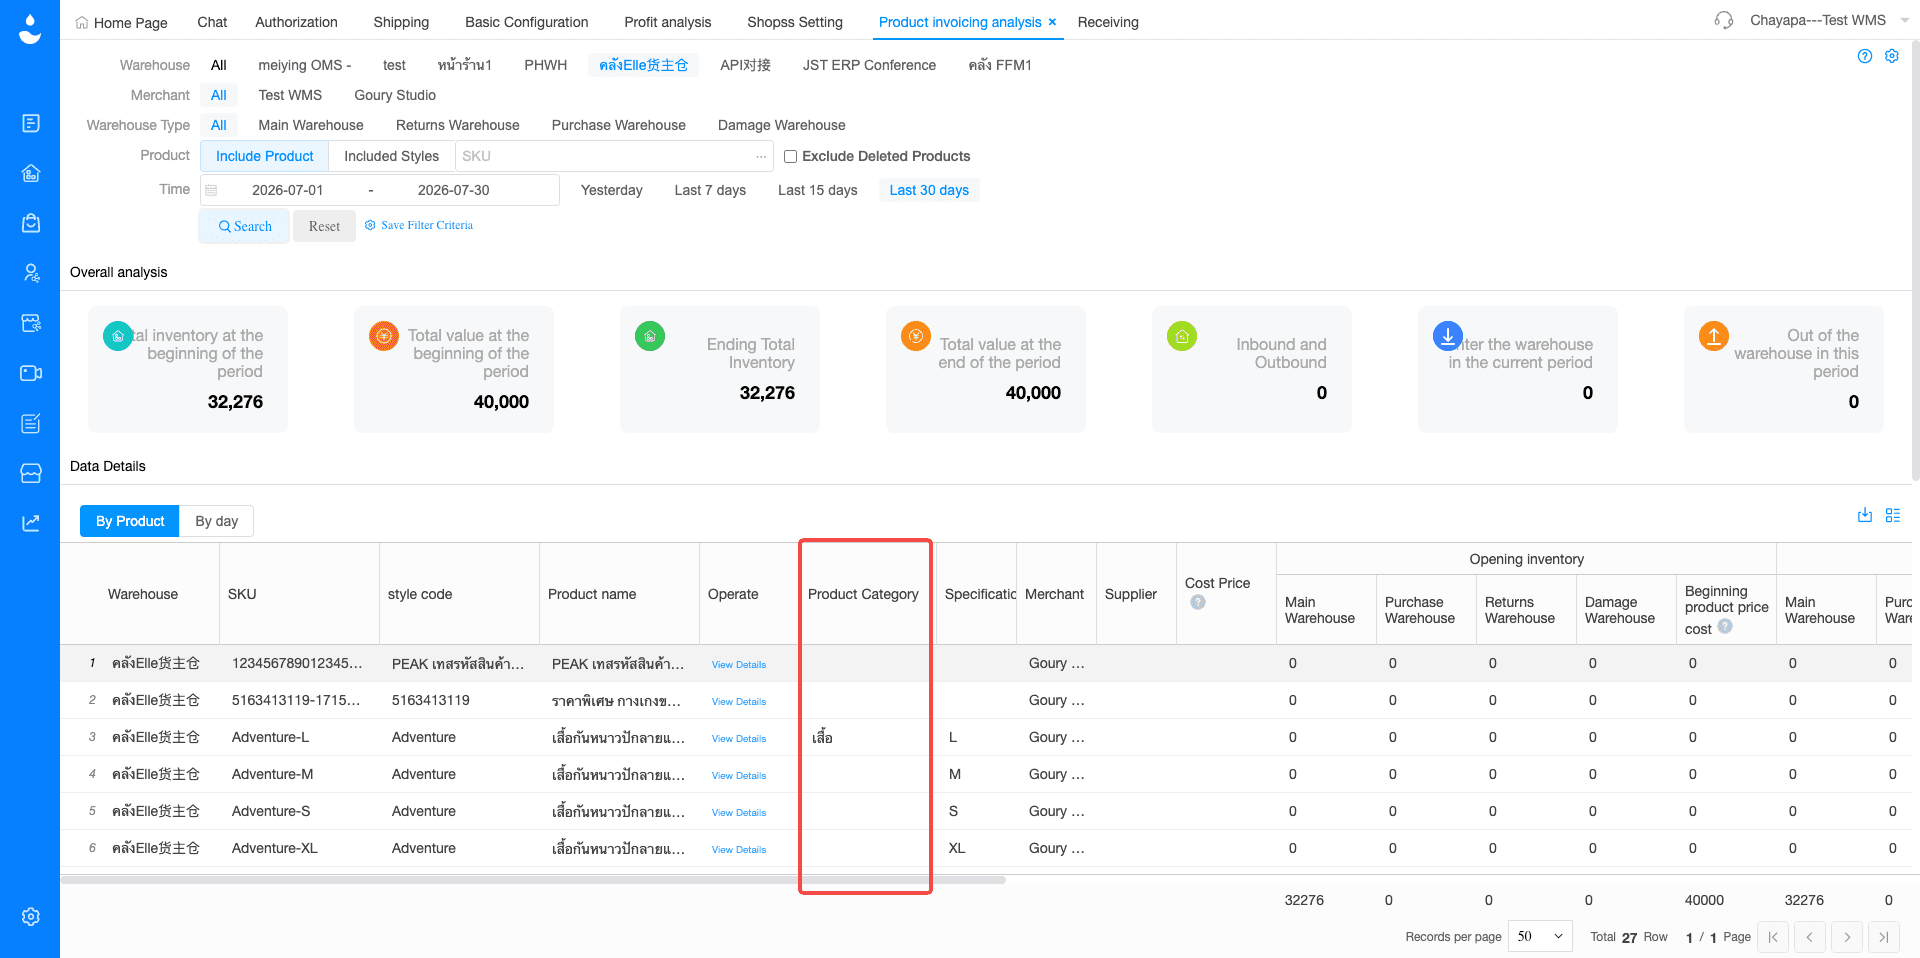Open the edit note icon in sidebar
Image resolution: width=1920 pixels, height=958 pixels.
31,423
